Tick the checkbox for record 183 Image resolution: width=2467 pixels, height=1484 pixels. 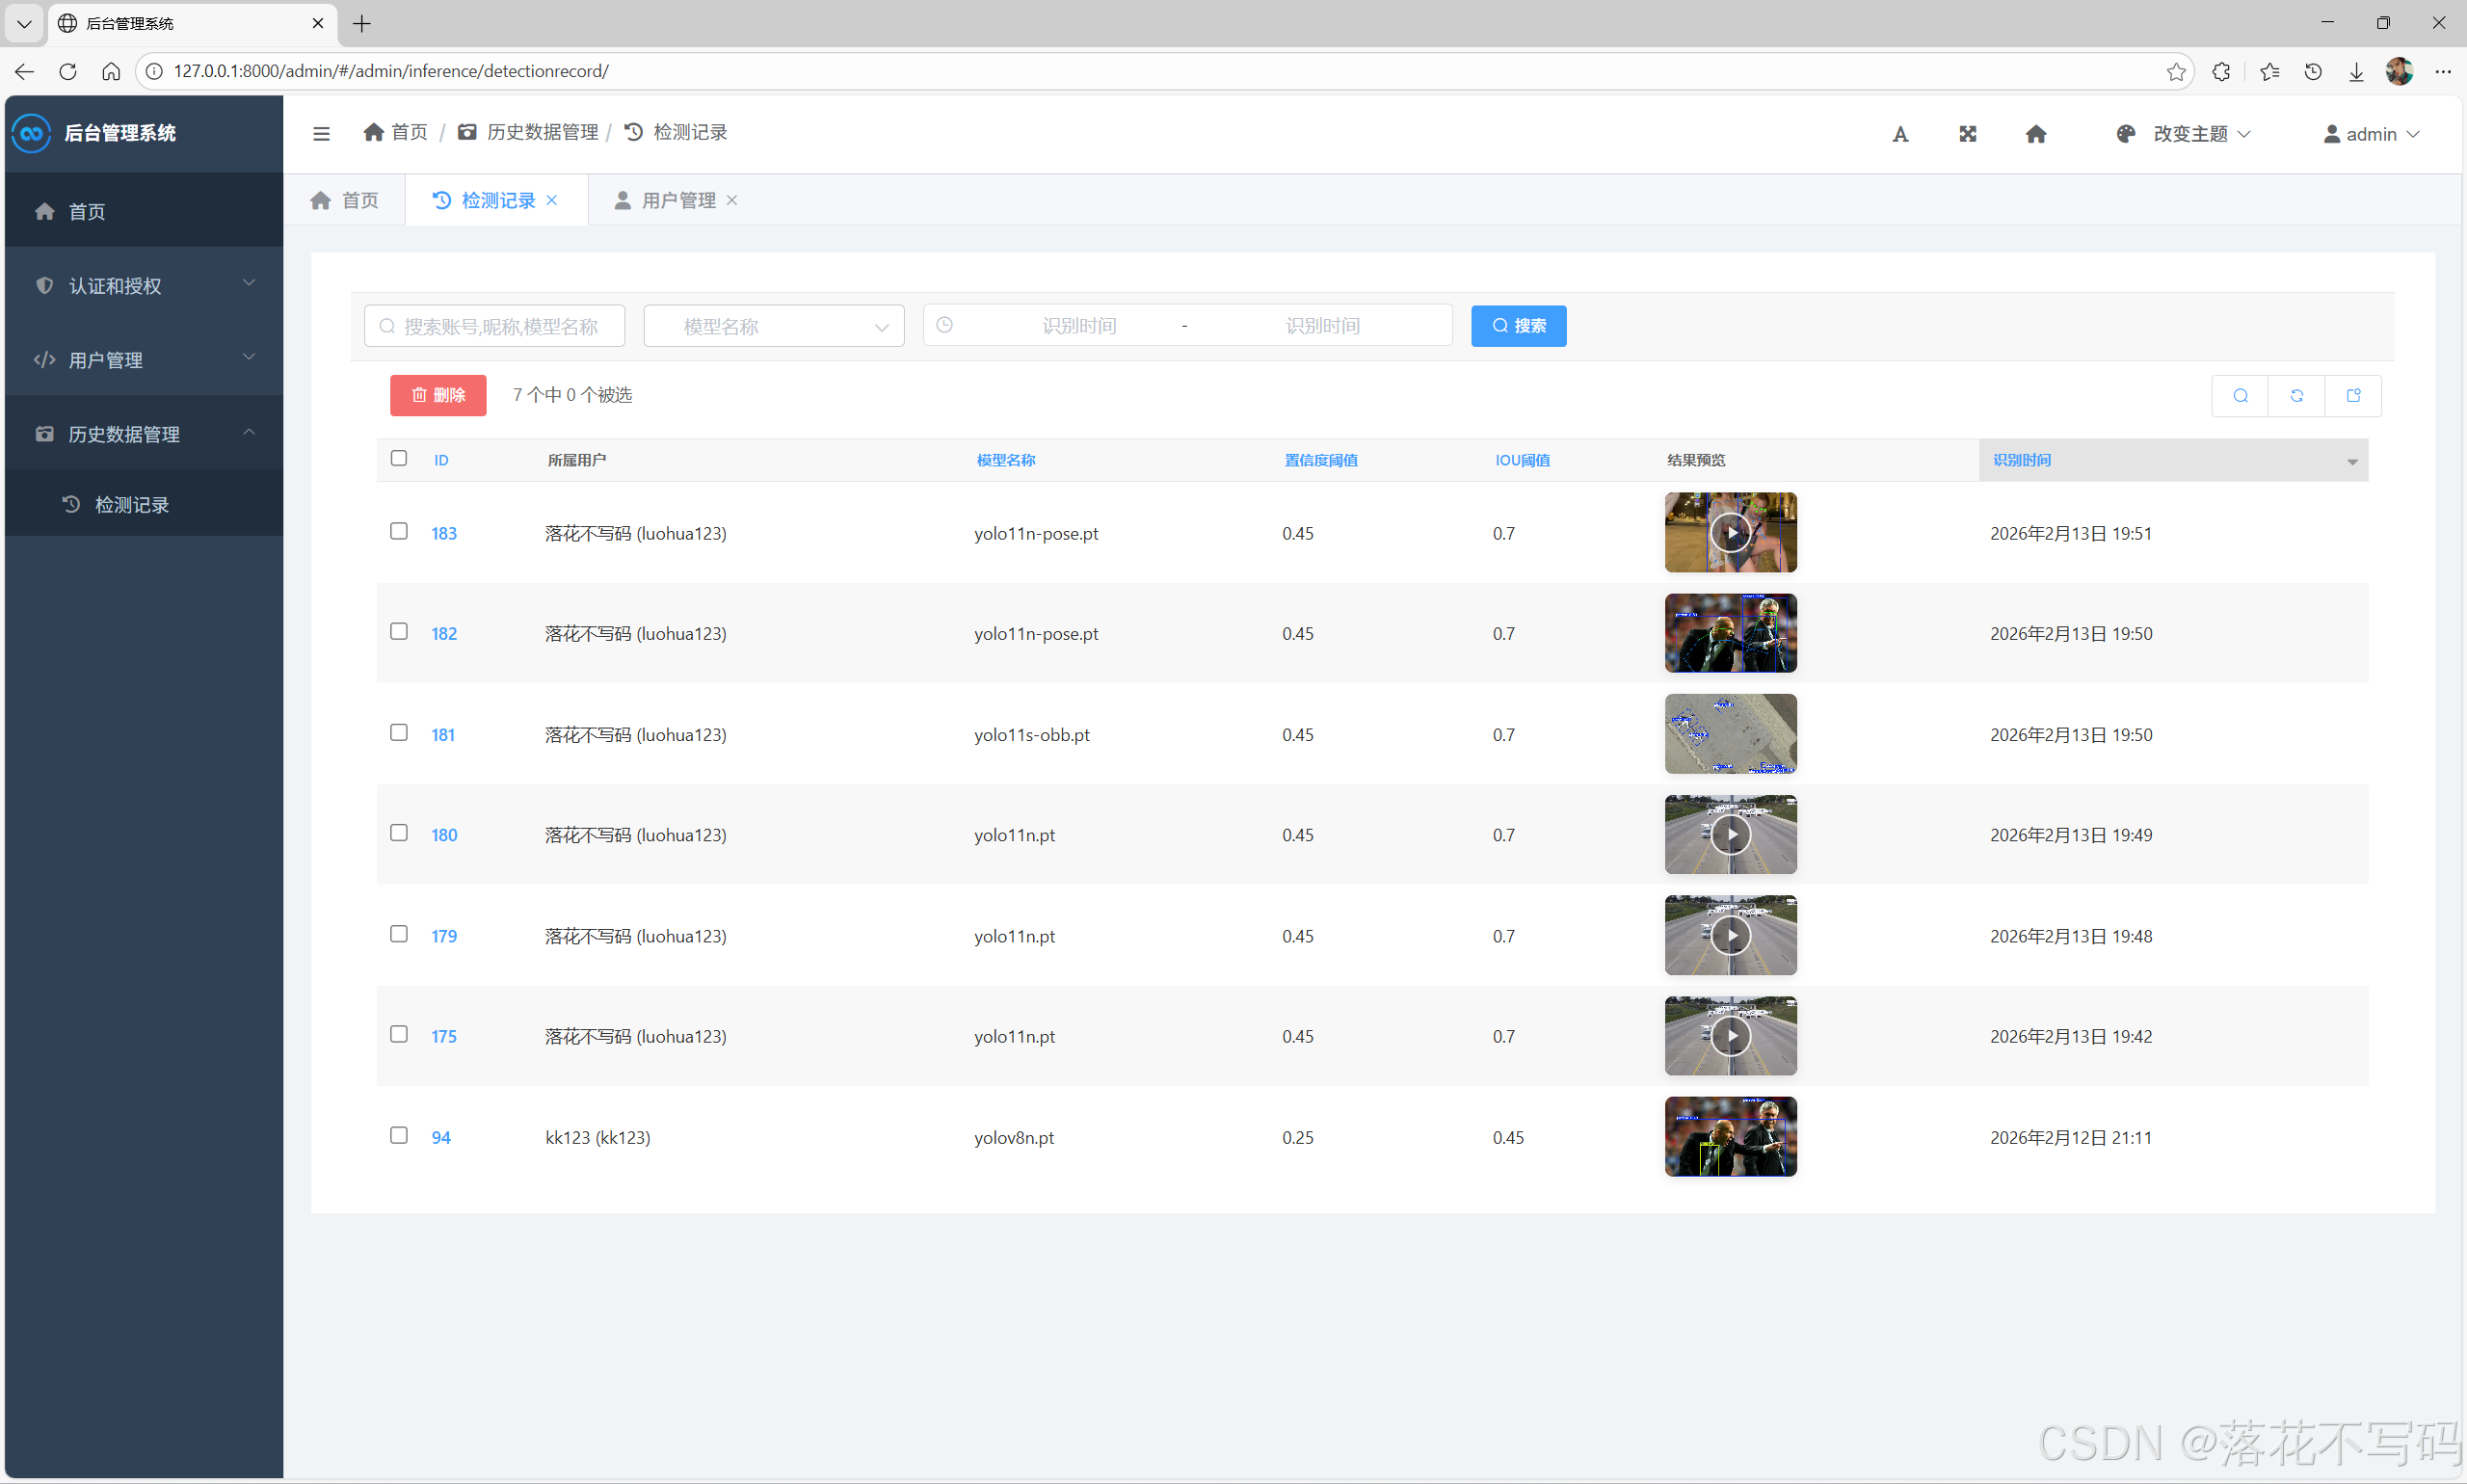(x=399, y=532)
